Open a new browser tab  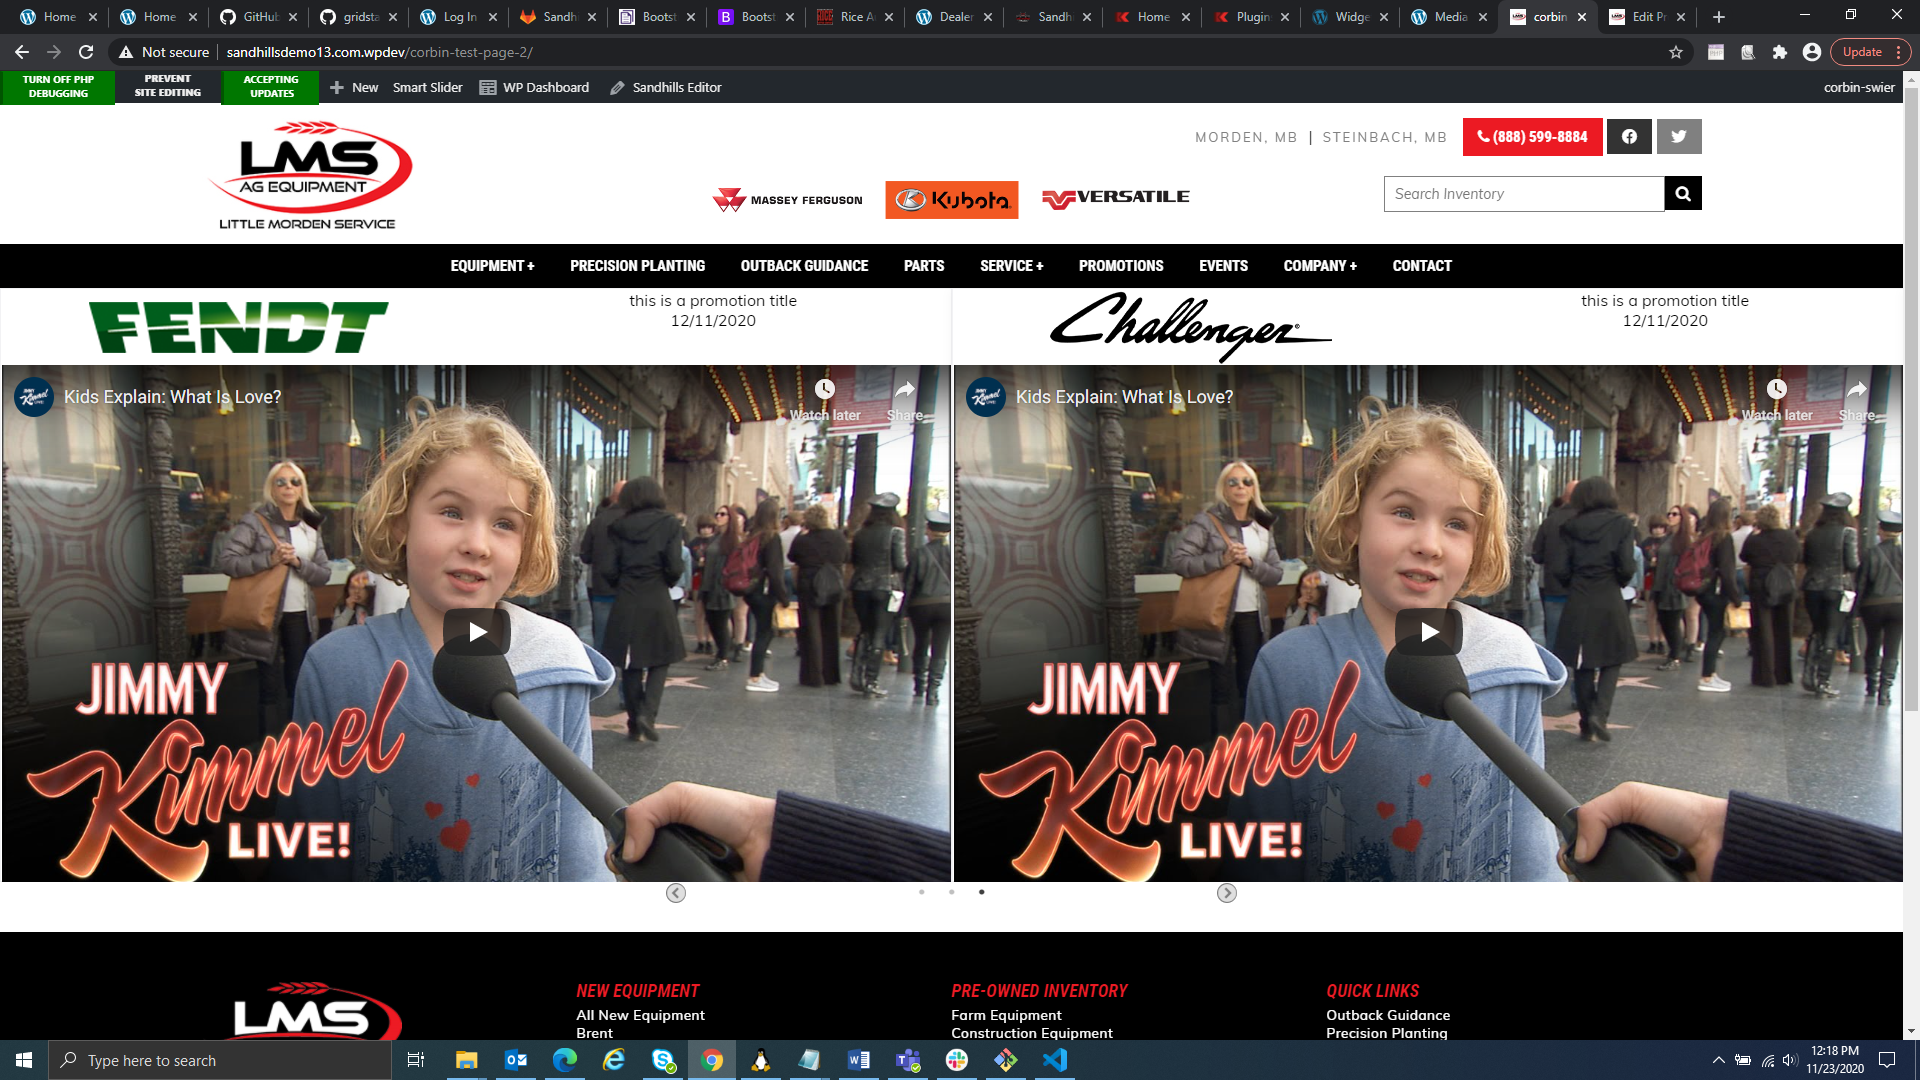pos(1719,17)
